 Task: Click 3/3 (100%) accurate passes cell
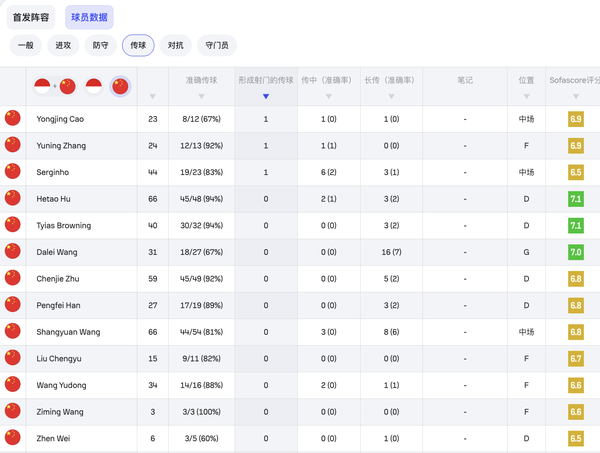(x=202, y=412)
